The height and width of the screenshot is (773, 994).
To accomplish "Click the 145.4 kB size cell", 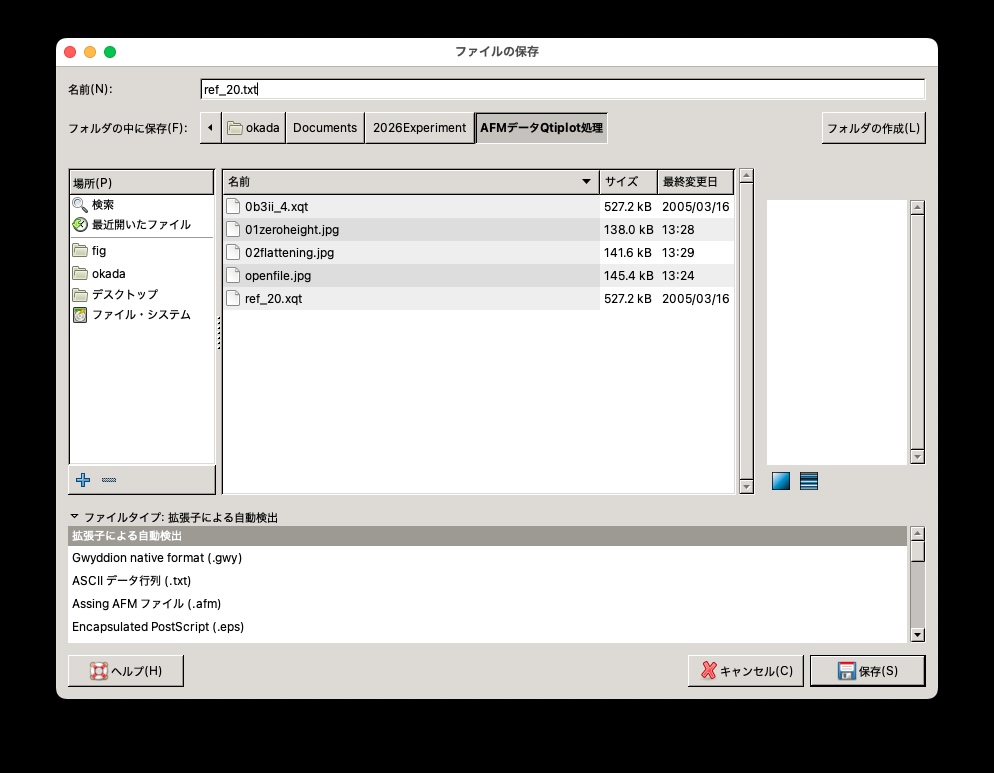I will tap(628, 275).
